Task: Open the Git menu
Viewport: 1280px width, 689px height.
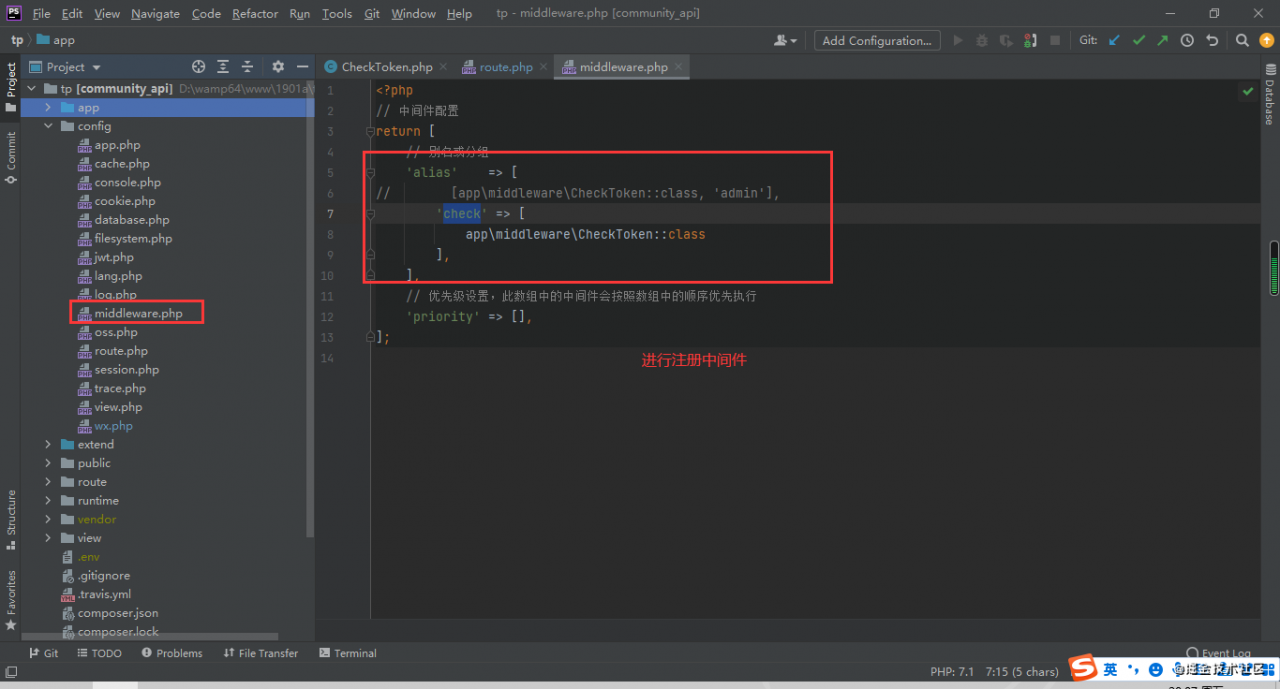Action: [x=372, y=14]
